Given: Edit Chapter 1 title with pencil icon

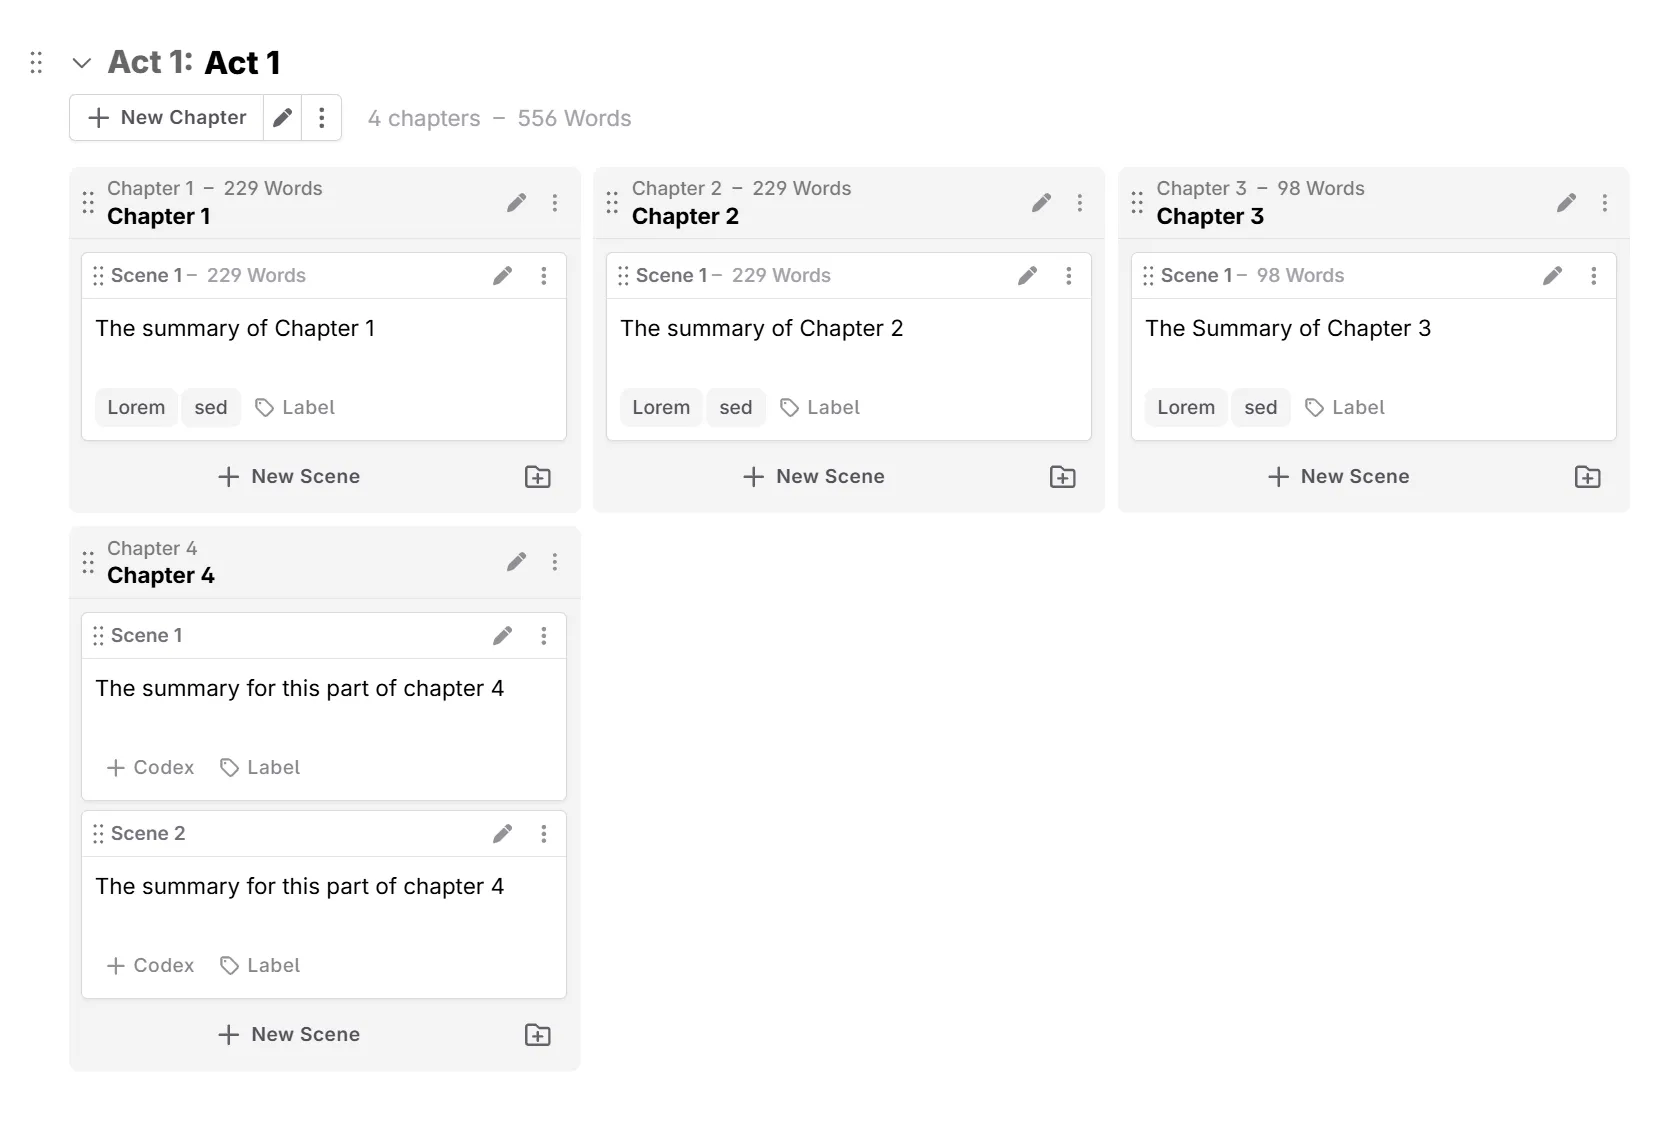Looking at the screenshot, I should pos(516,203).
